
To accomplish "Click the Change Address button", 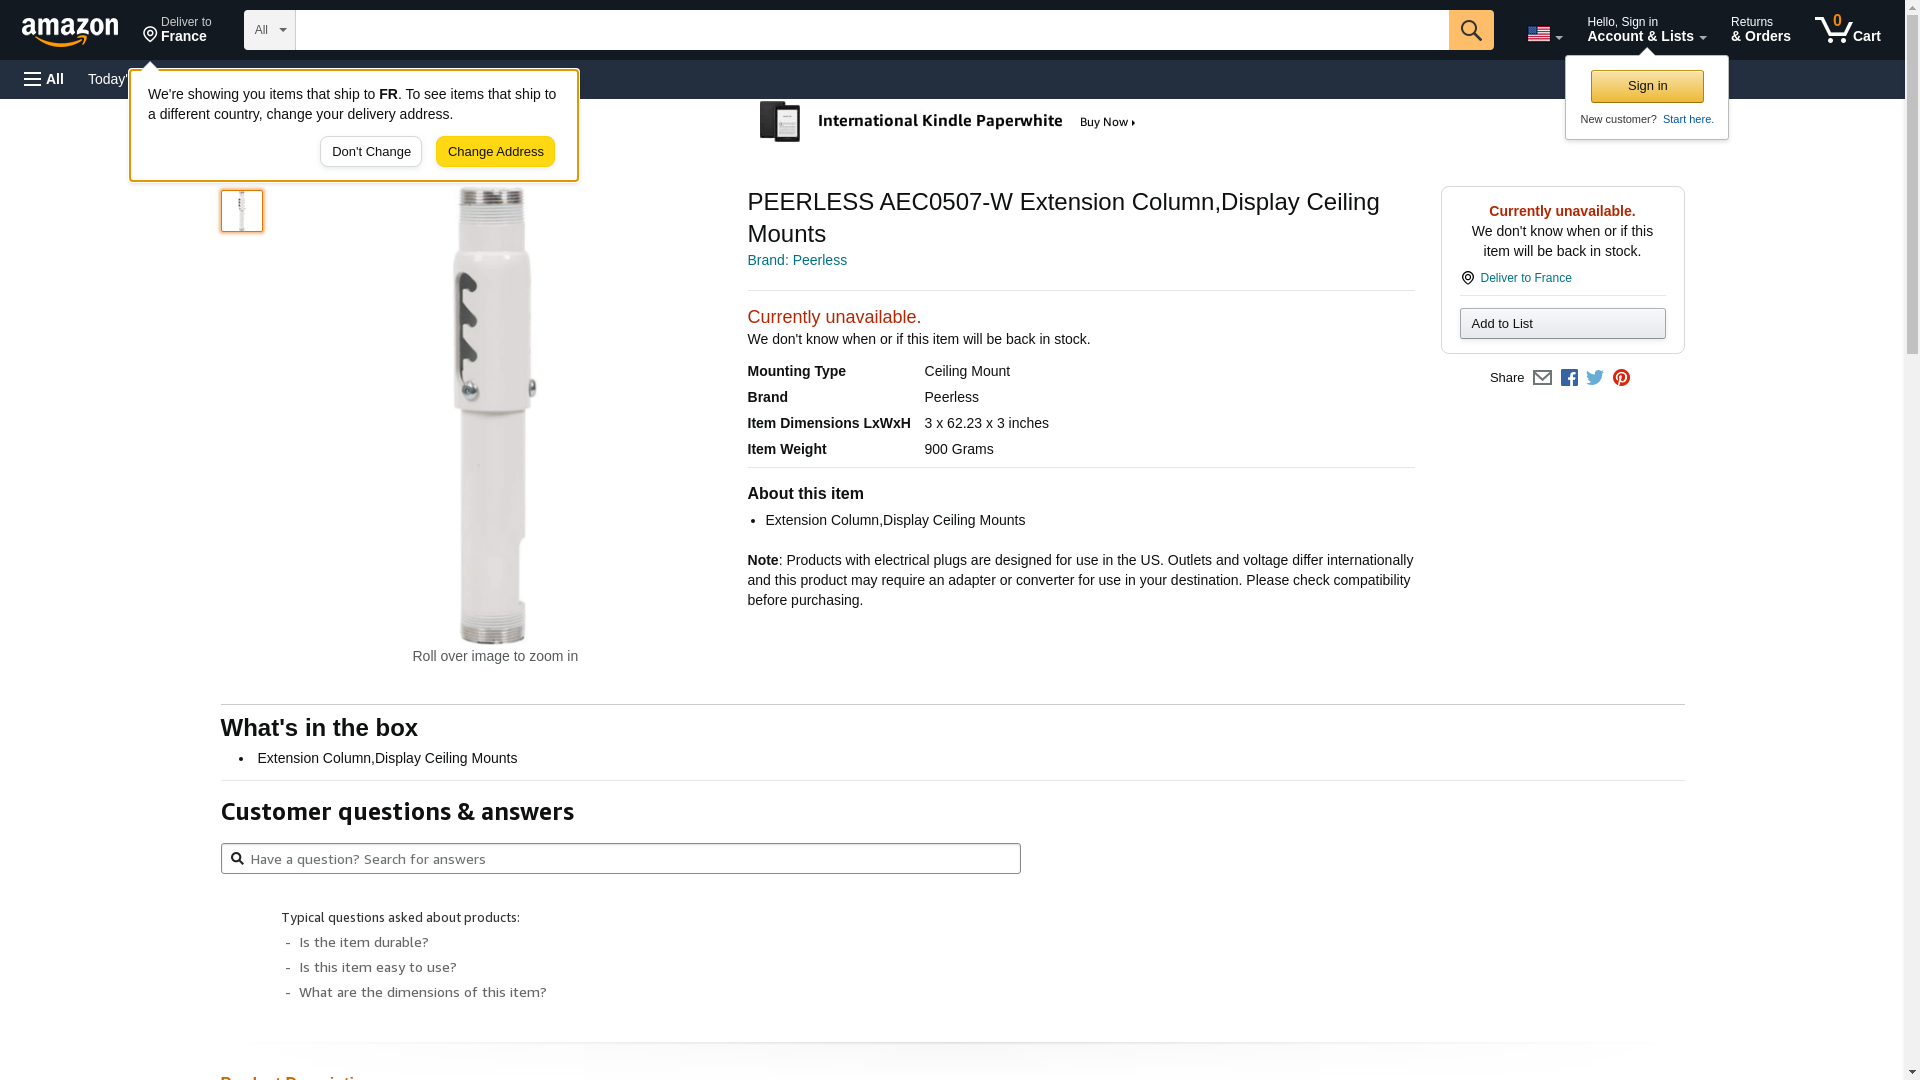I will [495, 152].
